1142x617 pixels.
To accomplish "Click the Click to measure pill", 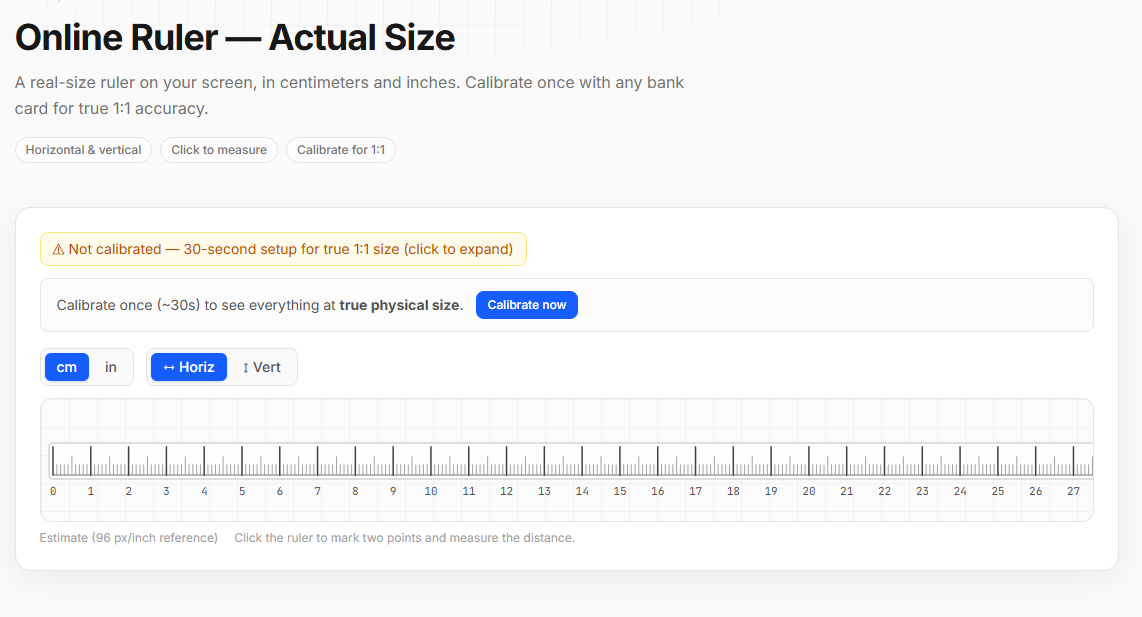I will coord(218,150).
